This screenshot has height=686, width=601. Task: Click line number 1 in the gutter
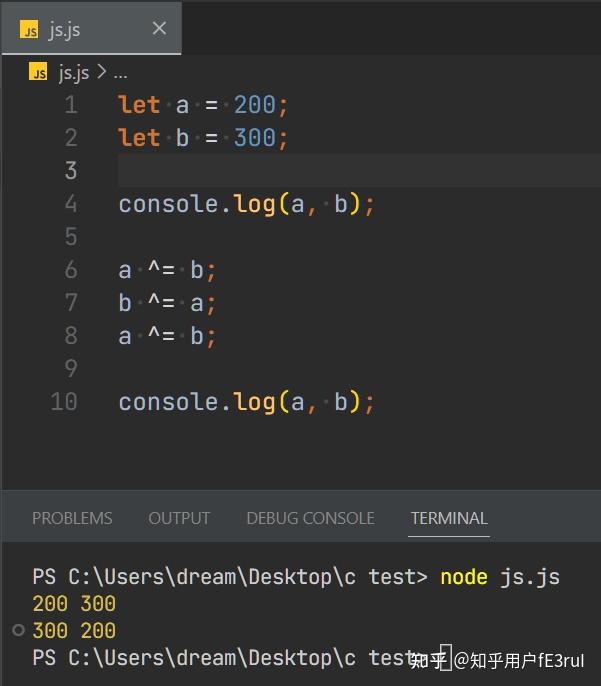coord(70,105)
